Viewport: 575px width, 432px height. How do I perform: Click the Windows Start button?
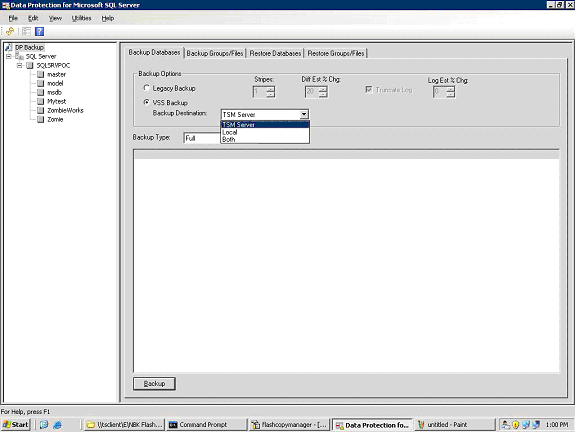tap(15, 425)
